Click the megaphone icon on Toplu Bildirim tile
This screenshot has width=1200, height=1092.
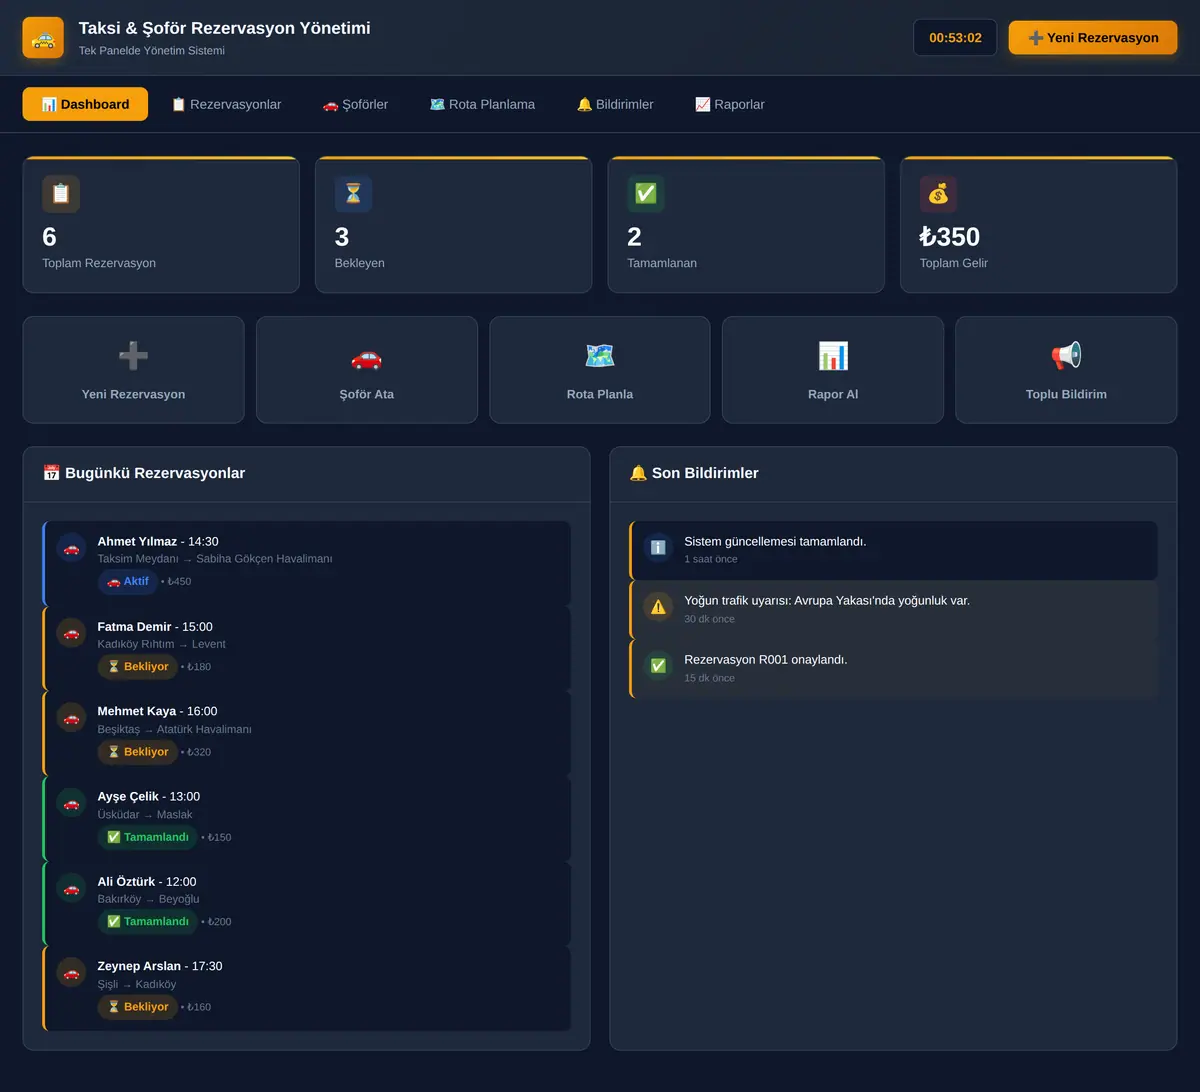(x=1066, y=356)
